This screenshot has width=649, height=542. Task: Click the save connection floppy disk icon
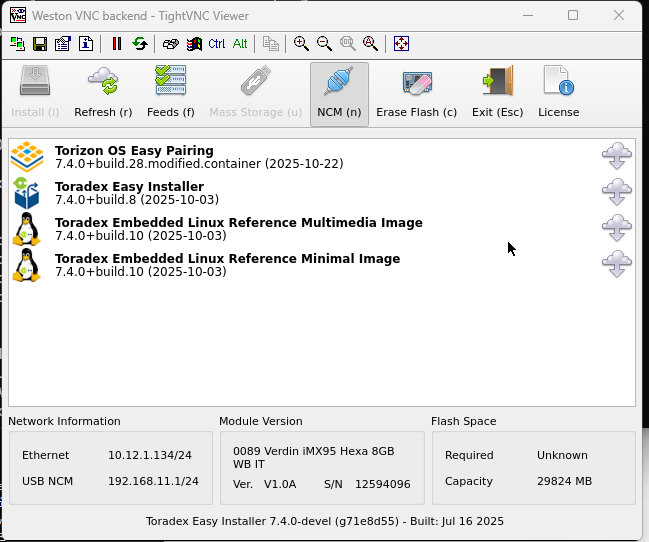click(40, 44)
